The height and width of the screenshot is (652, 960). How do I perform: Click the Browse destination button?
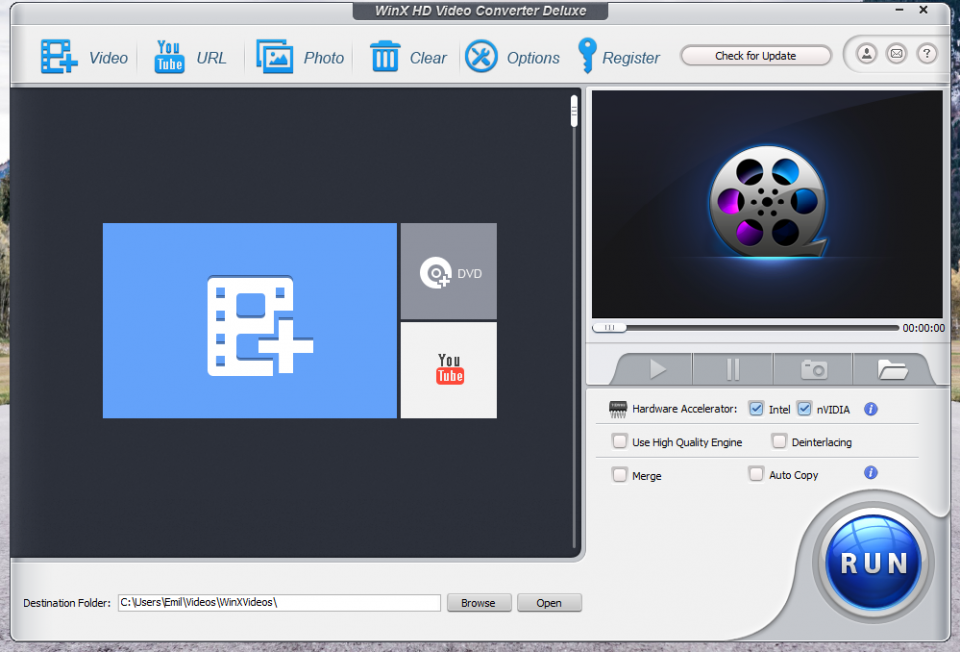click(478, 603)
